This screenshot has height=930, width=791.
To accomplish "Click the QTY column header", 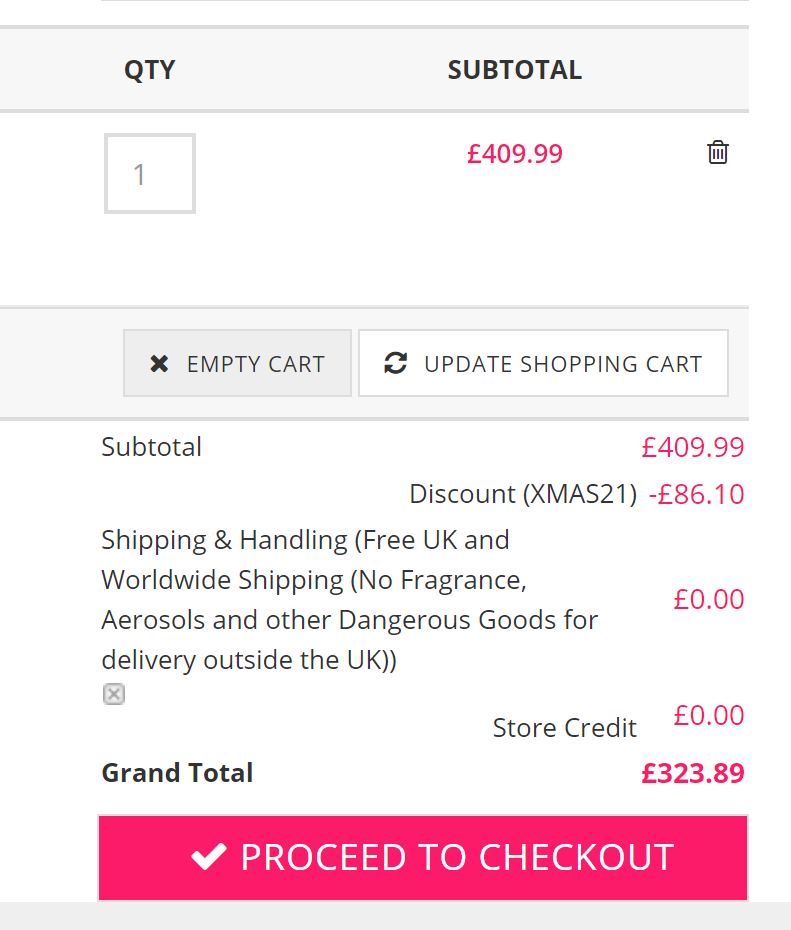I will [x=150, y=70].
